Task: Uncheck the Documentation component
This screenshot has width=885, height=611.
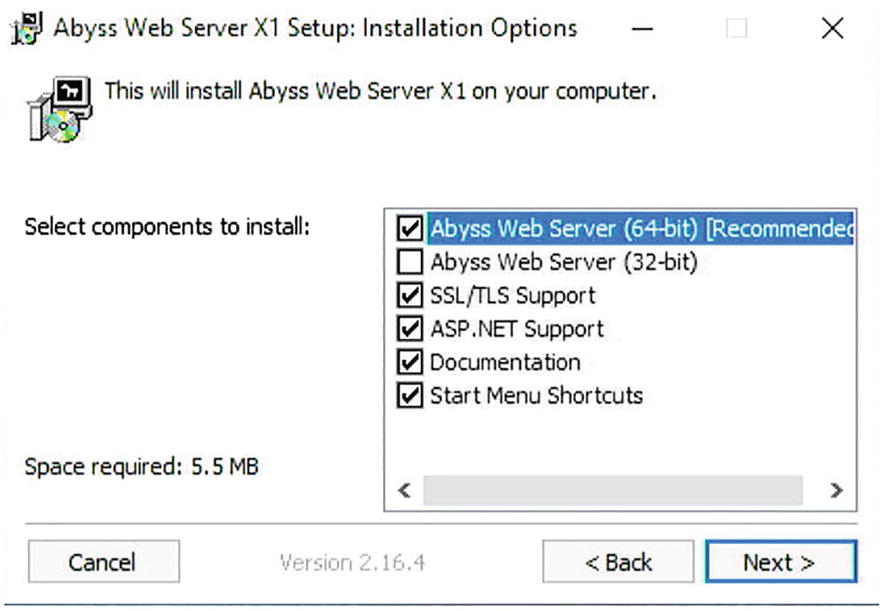Action: 409,362
